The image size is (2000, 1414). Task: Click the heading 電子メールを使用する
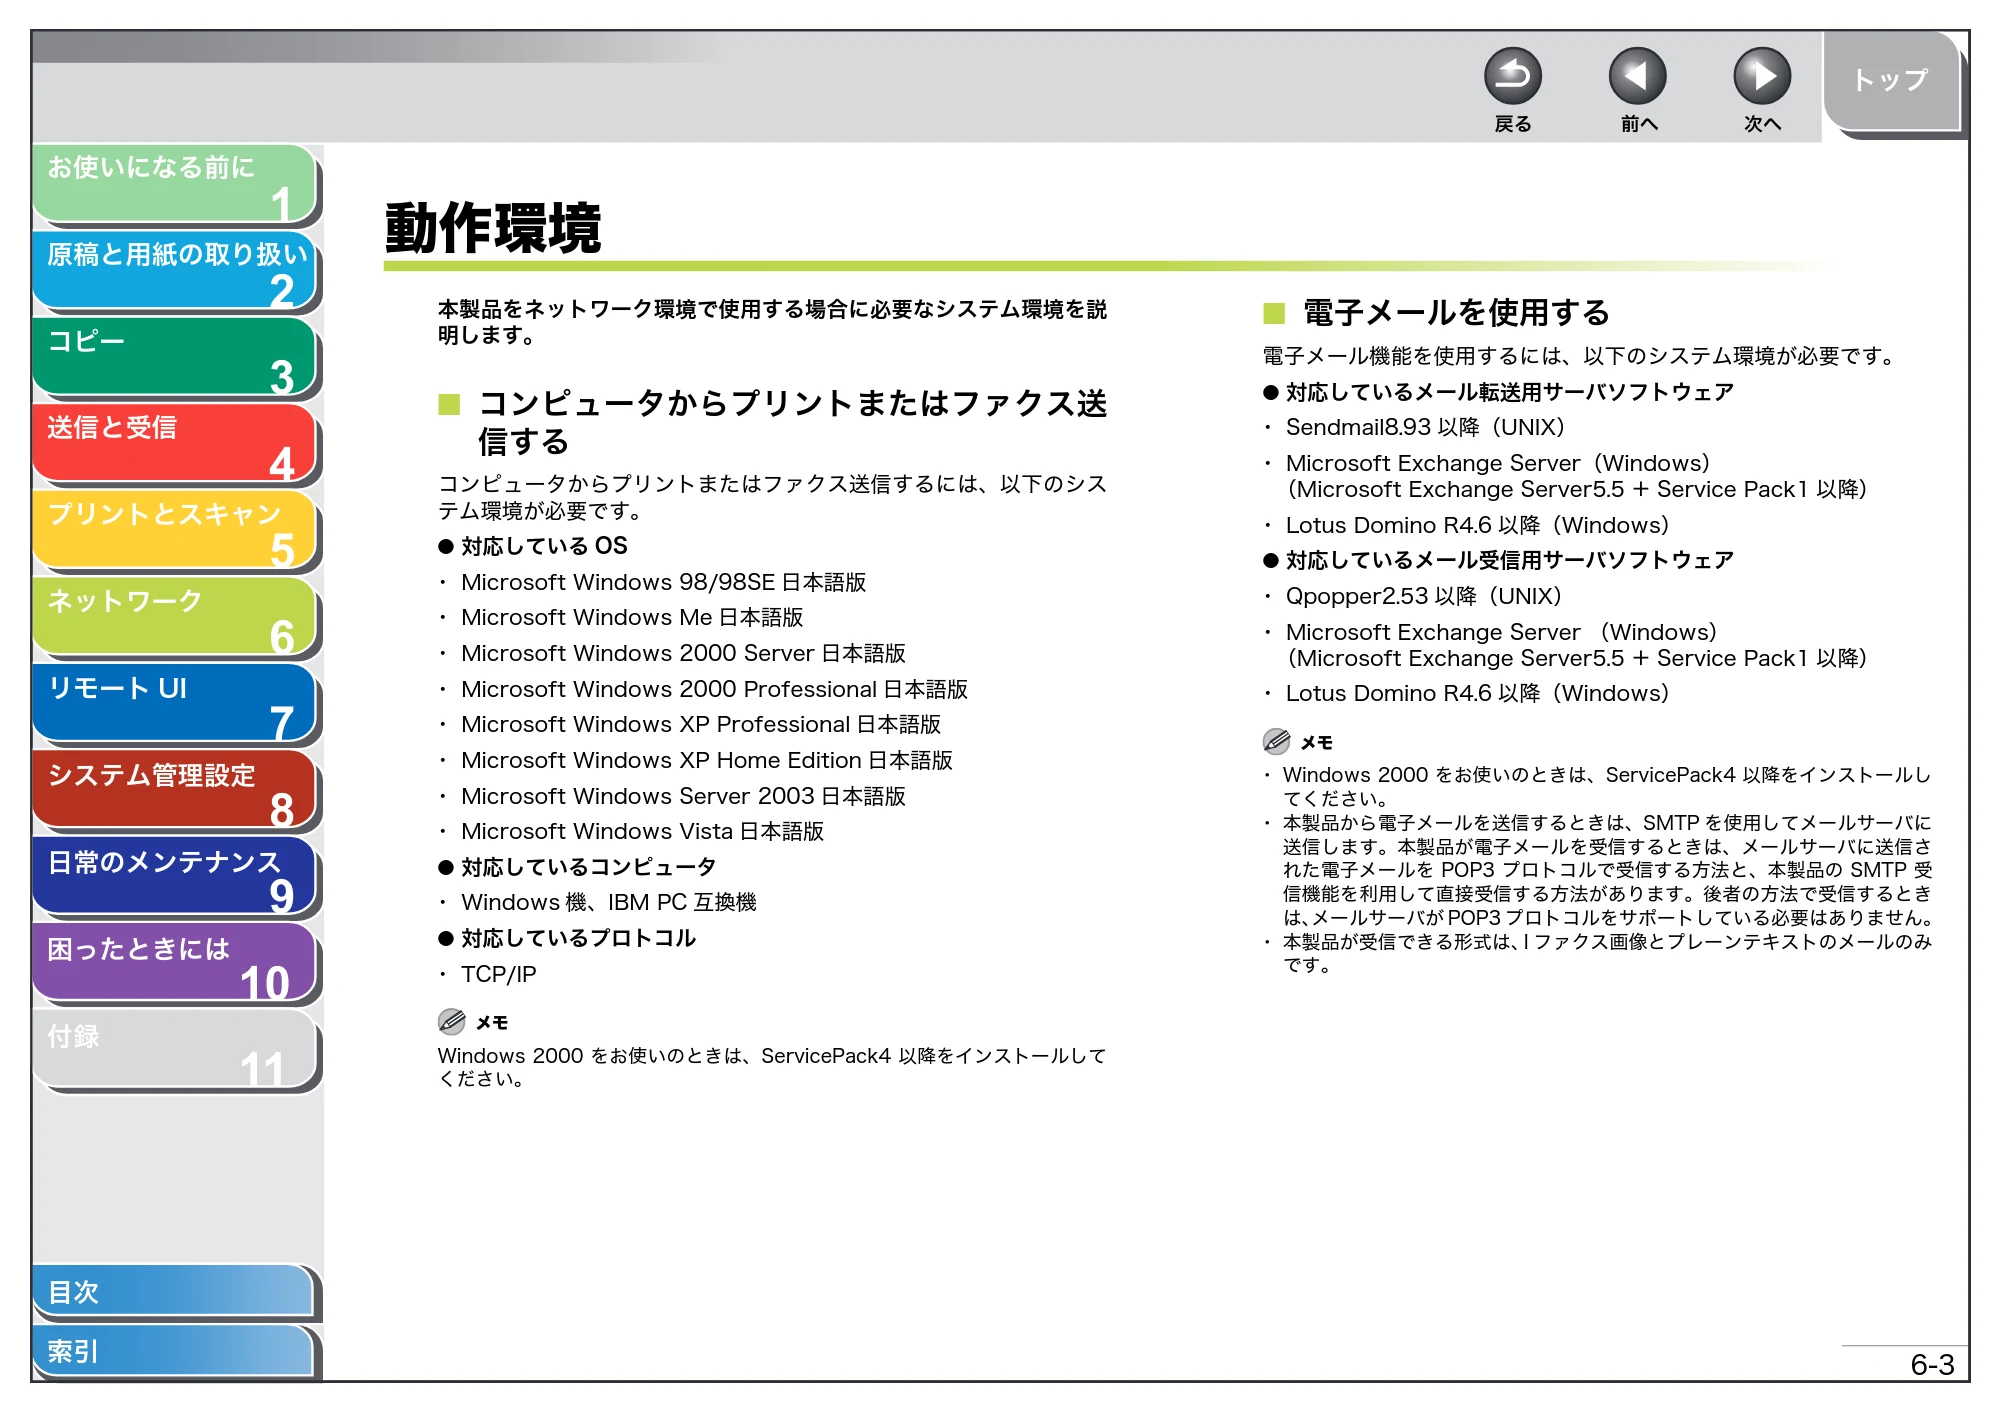click(x=1456, y=313)
